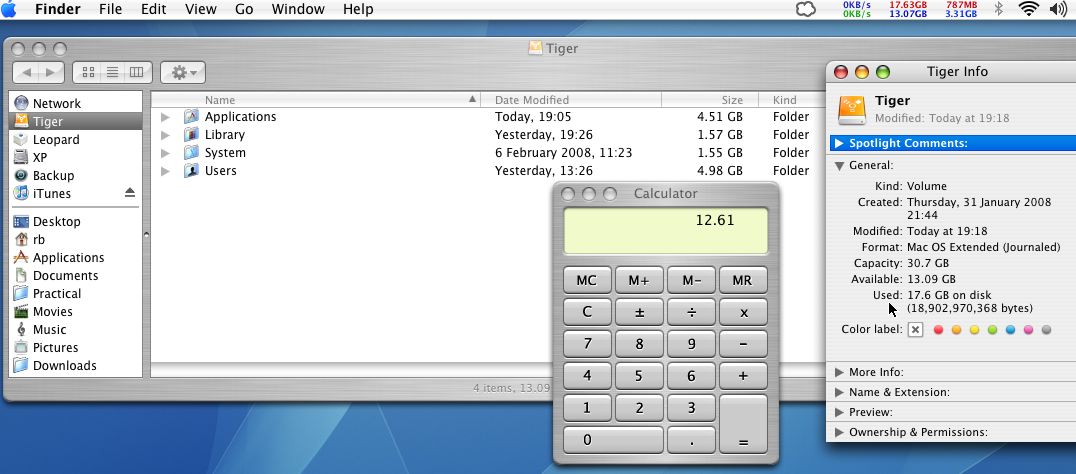The height and width of the screenshot is (474, 1076).
Task: Go forward in Finder toolbar
Action: pos(51,72)
